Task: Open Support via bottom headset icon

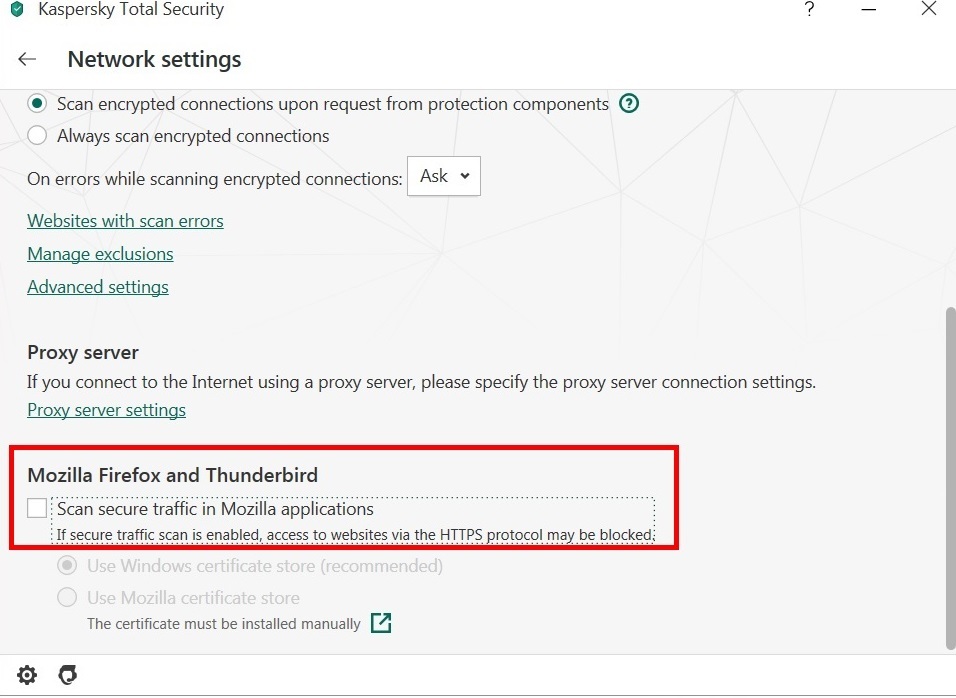Action: (x=68, y=676)
